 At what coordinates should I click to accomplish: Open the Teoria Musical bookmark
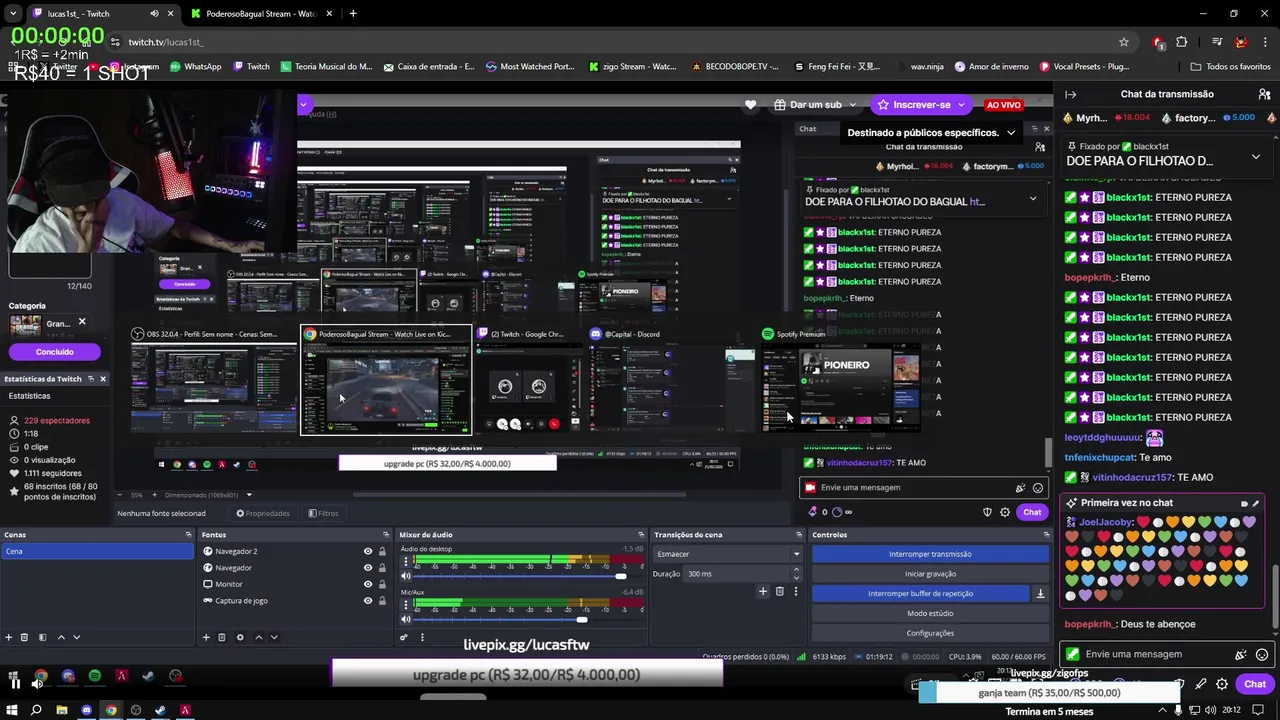326,67
